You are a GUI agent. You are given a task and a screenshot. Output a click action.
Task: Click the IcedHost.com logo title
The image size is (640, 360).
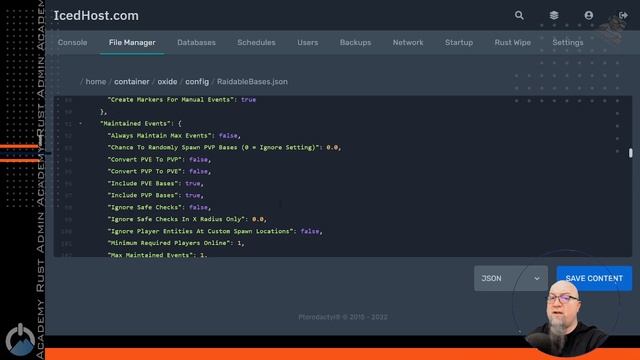96,16
